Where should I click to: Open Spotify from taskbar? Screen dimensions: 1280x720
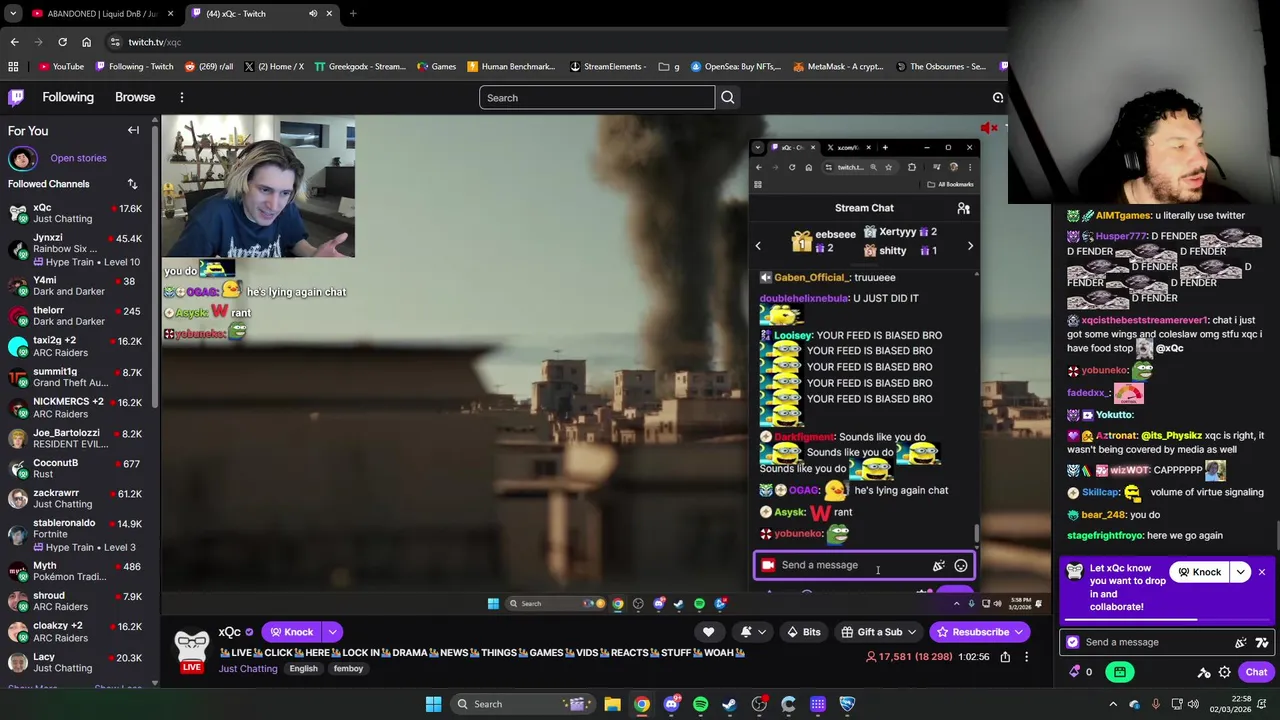[x=700, y=704]
